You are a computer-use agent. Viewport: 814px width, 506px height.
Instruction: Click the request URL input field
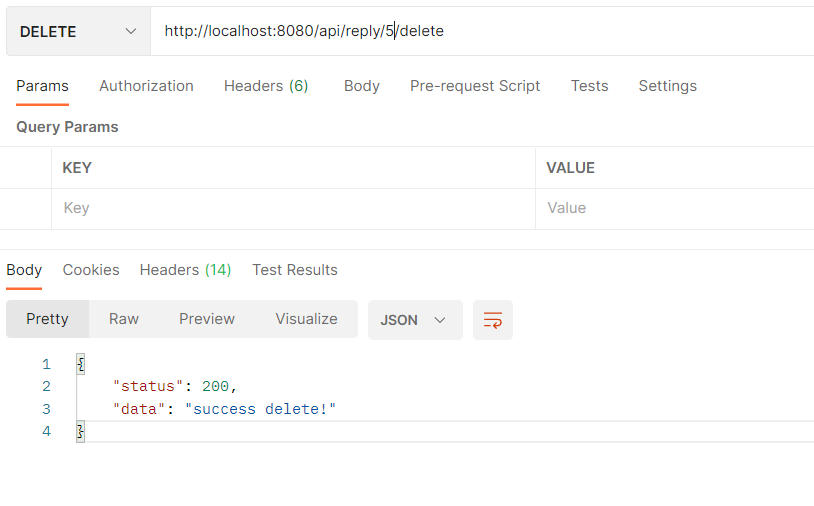coord(482,31)
